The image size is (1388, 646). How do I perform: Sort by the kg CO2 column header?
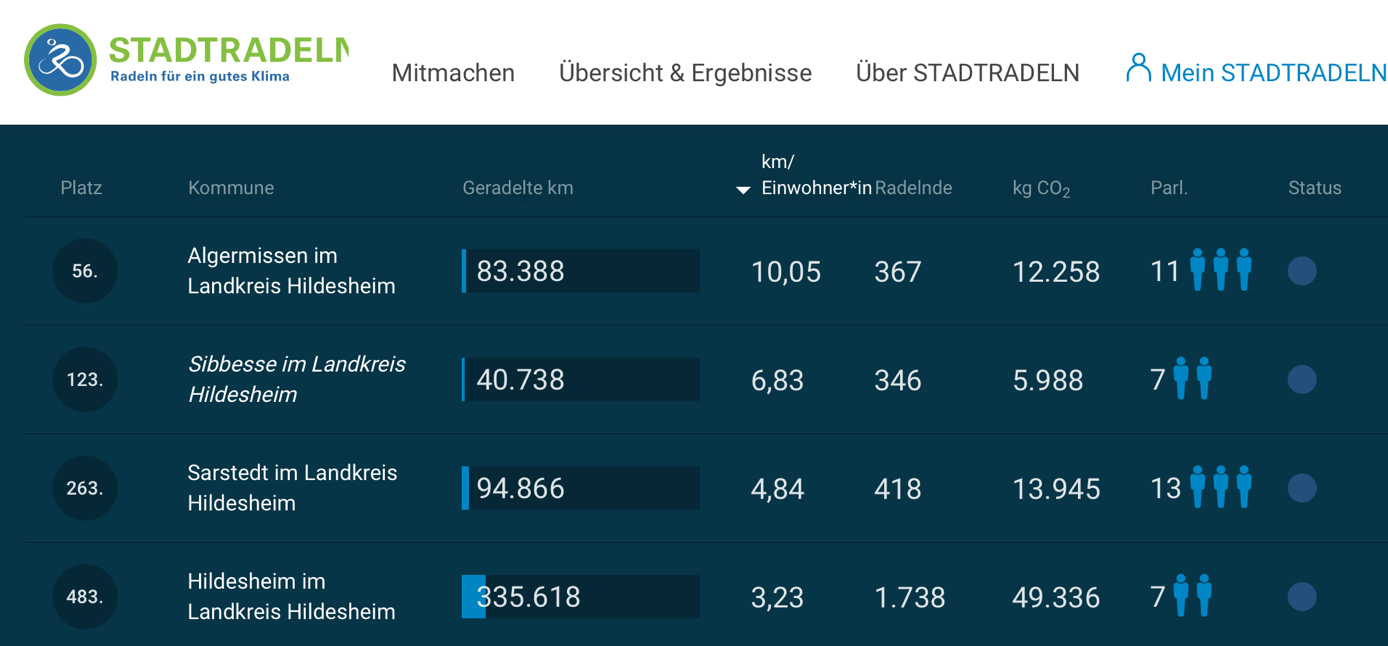[1041, 189]
